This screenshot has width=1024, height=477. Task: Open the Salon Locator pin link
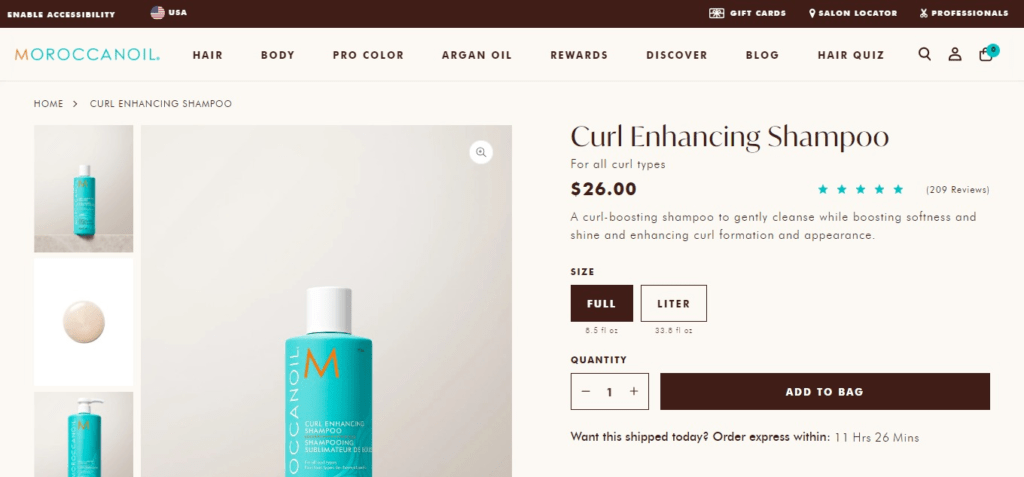click(853, 13)
